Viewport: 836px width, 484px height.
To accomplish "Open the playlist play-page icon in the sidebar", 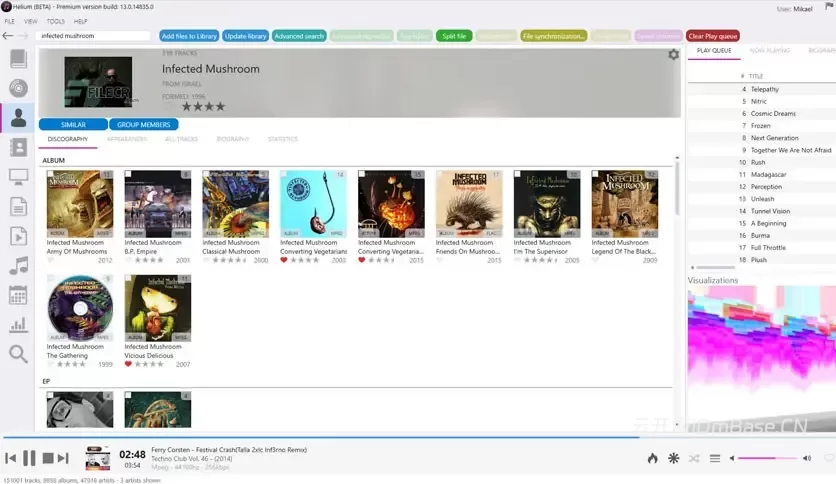I will [x=18, y=236].
